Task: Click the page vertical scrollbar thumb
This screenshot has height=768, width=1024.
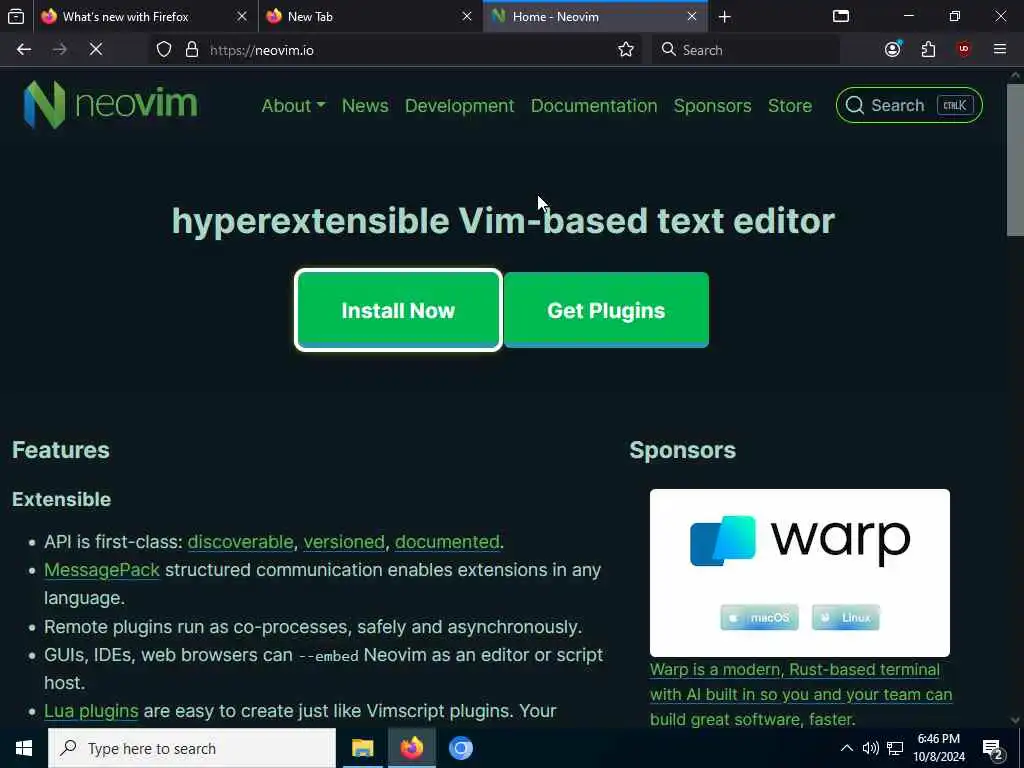Action: [x=1015, y=160]
